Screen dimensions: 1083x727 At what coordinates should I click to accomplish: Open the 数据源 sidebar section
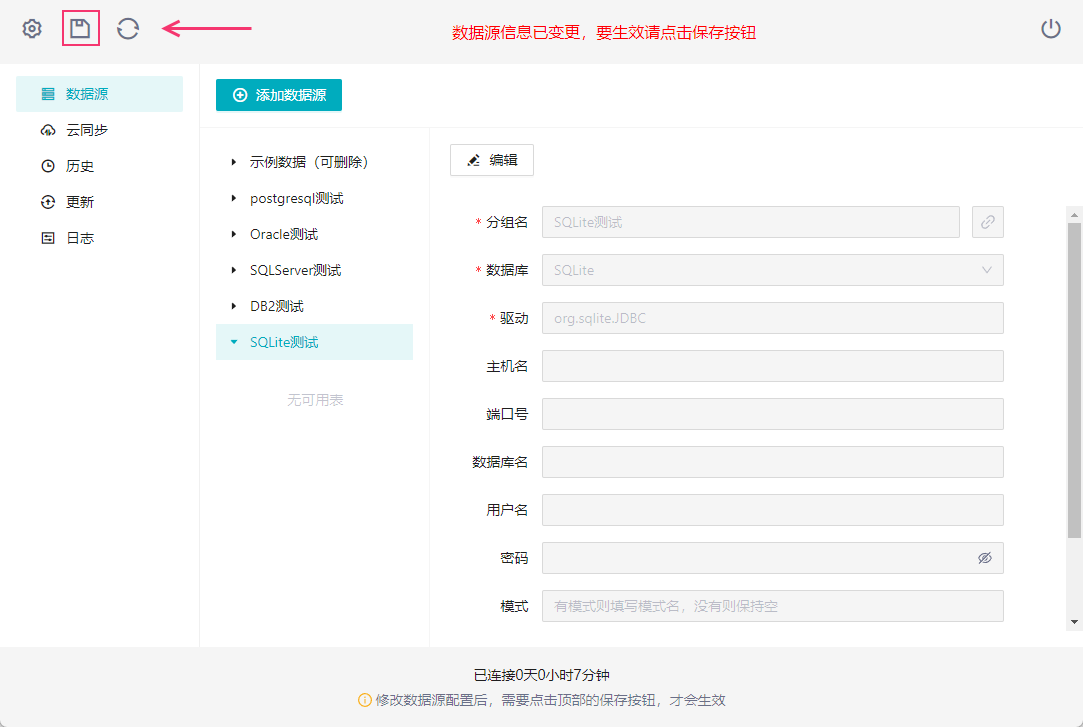point(99,94)
